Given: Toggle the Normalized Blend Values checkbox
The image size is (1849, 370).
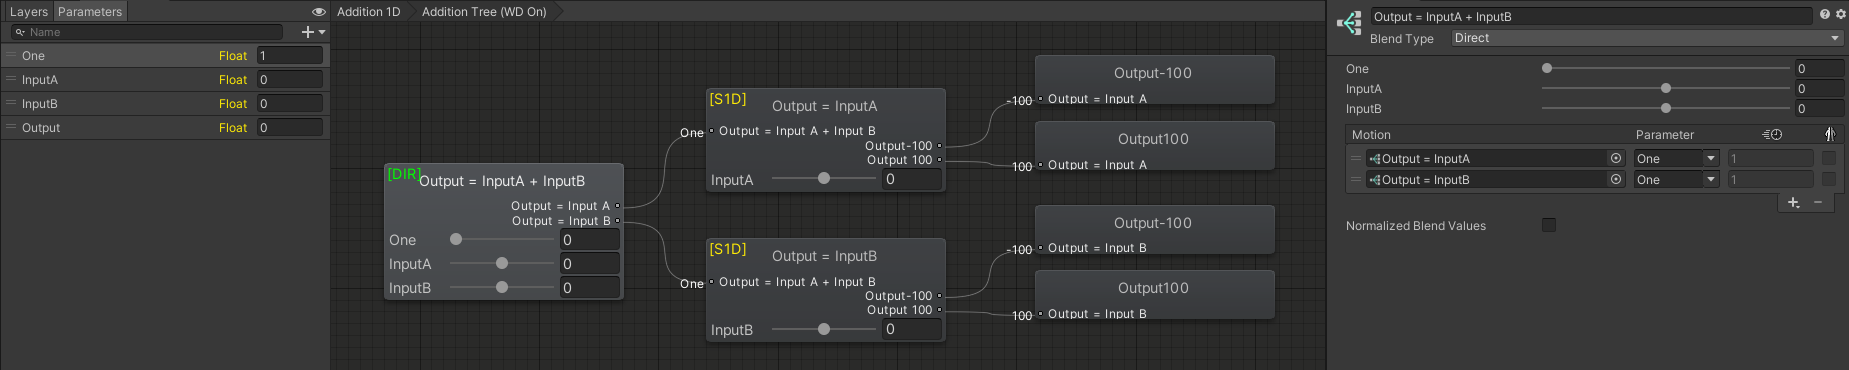Looking at the screenshot, I should coord(1549,225).
